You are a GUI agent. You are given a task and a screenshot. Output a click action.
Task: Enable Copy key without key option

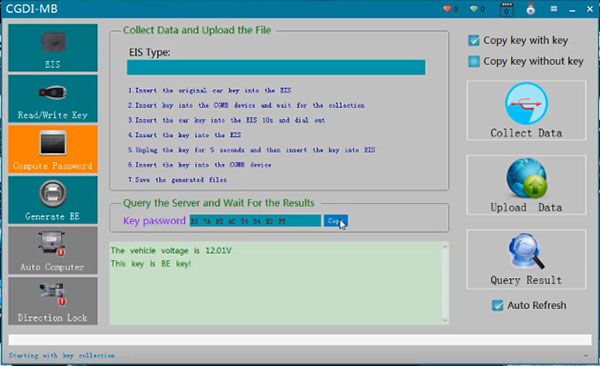click(474, 61)
